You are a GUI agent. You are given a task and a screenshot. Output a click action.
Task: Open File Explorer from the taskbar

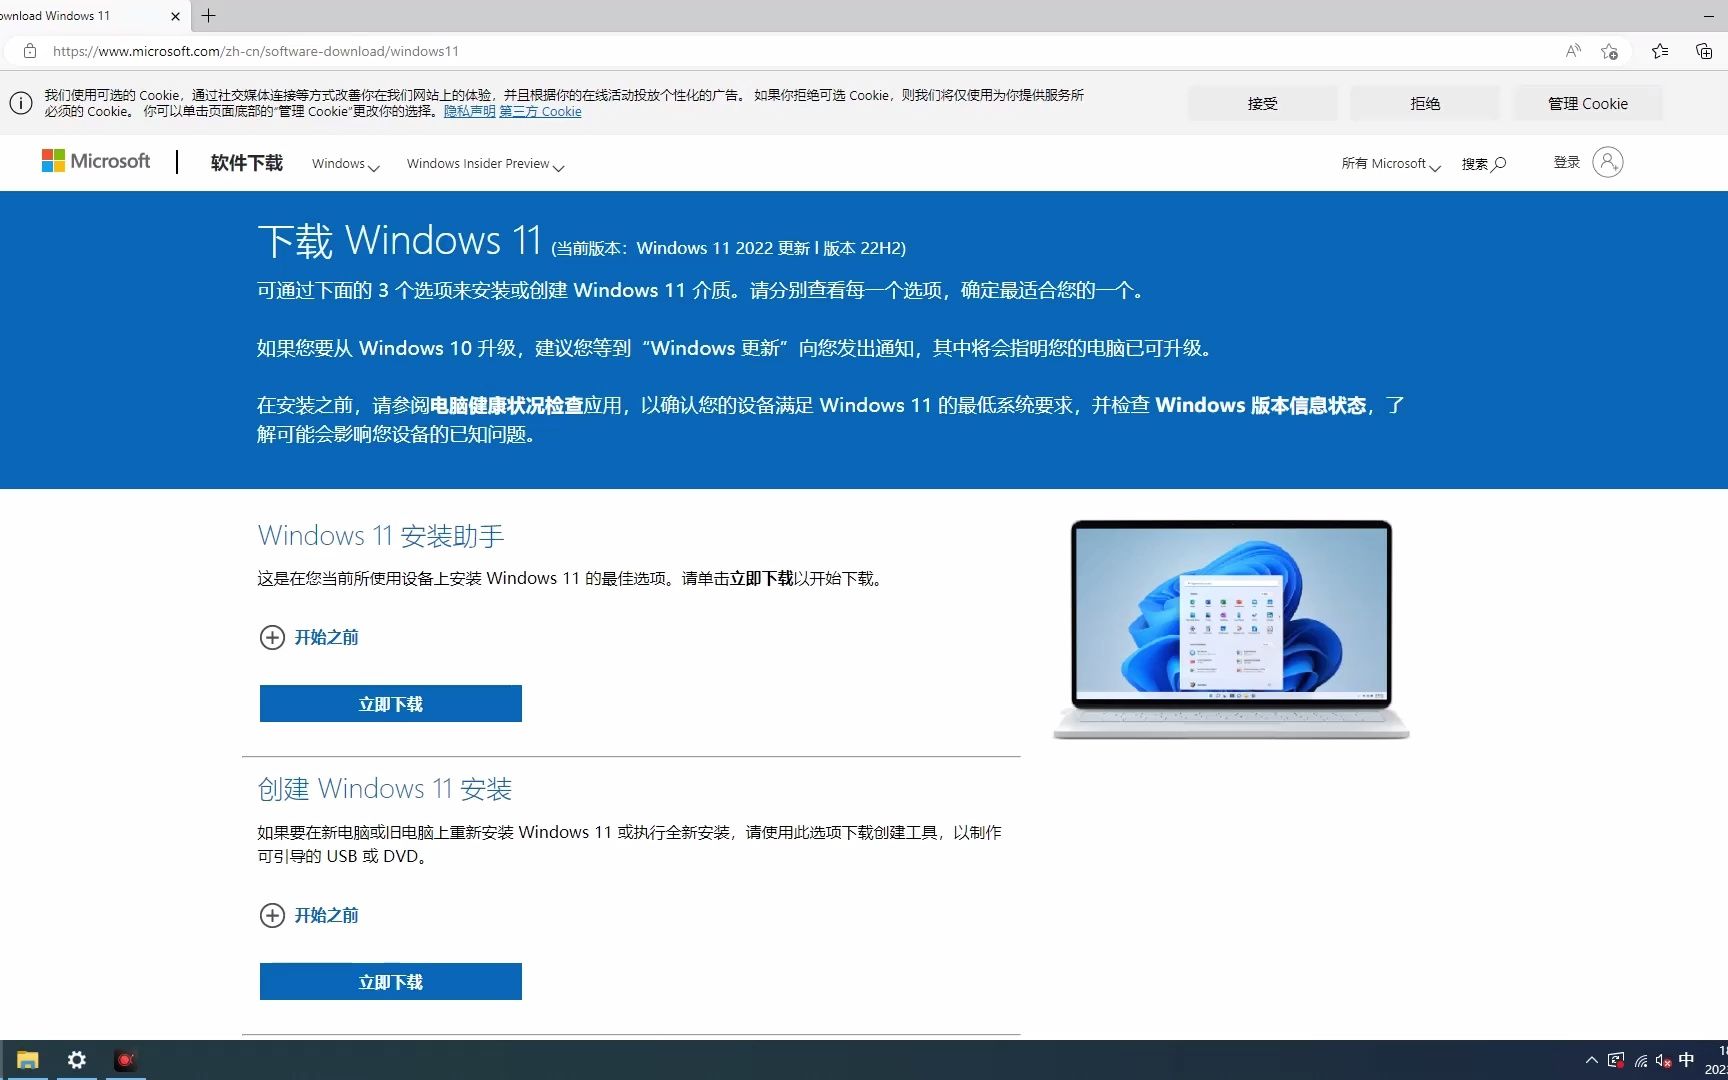point(27,1060)
